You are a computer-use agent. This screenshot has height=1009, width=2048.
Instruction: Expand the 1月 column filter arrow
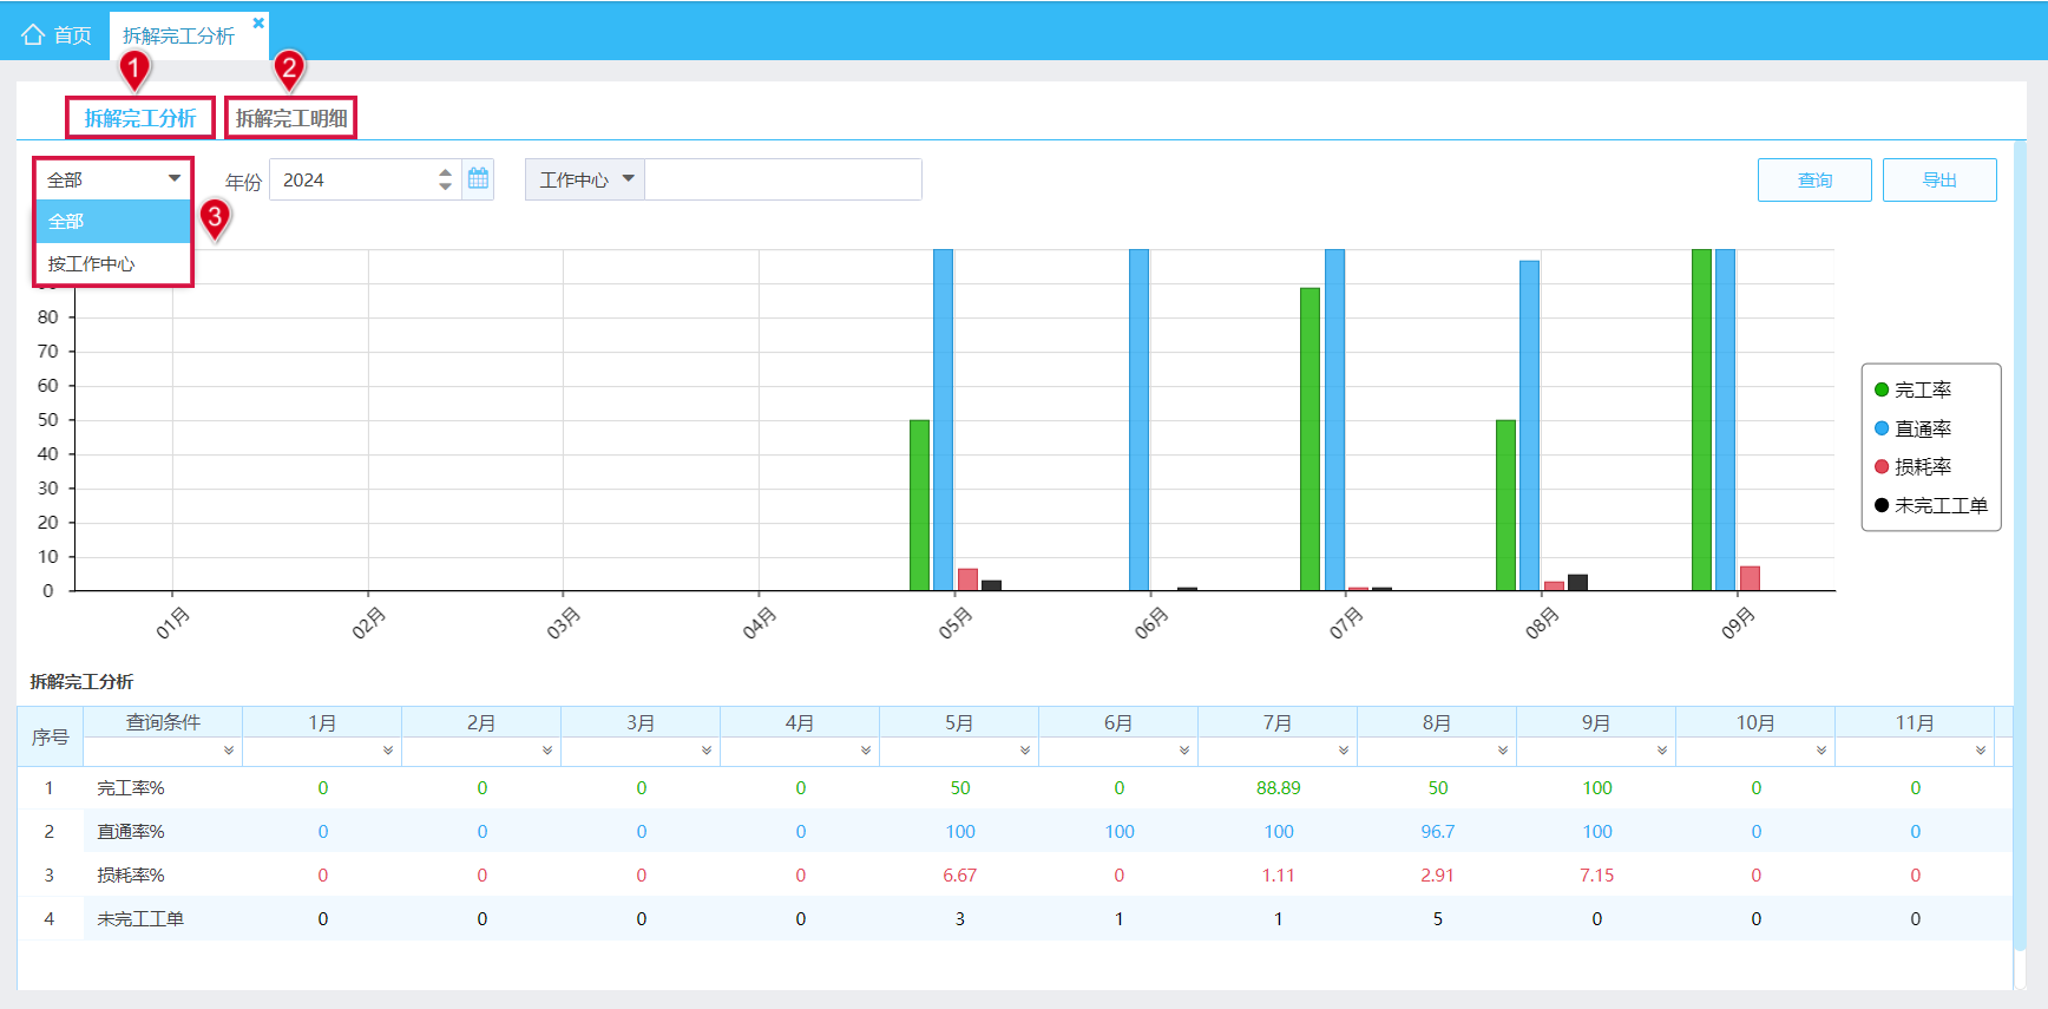[388, 750]
